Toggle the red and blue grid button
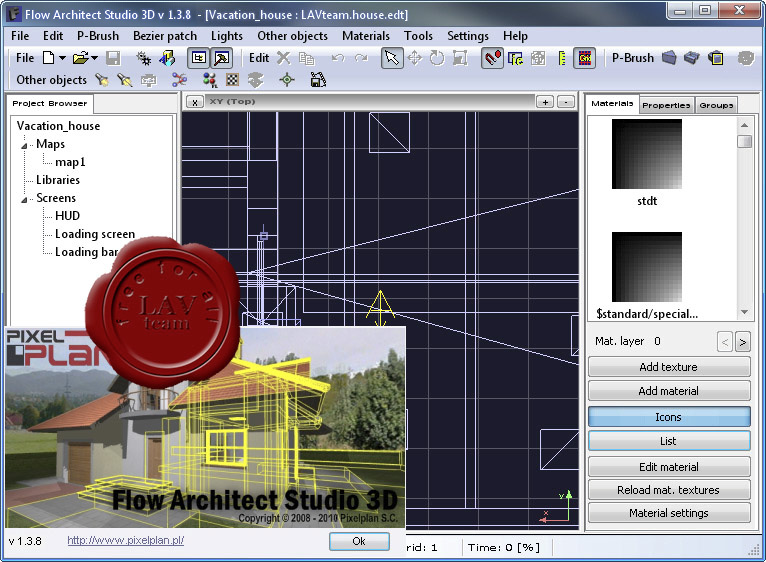766x562 pixels. 585,58
